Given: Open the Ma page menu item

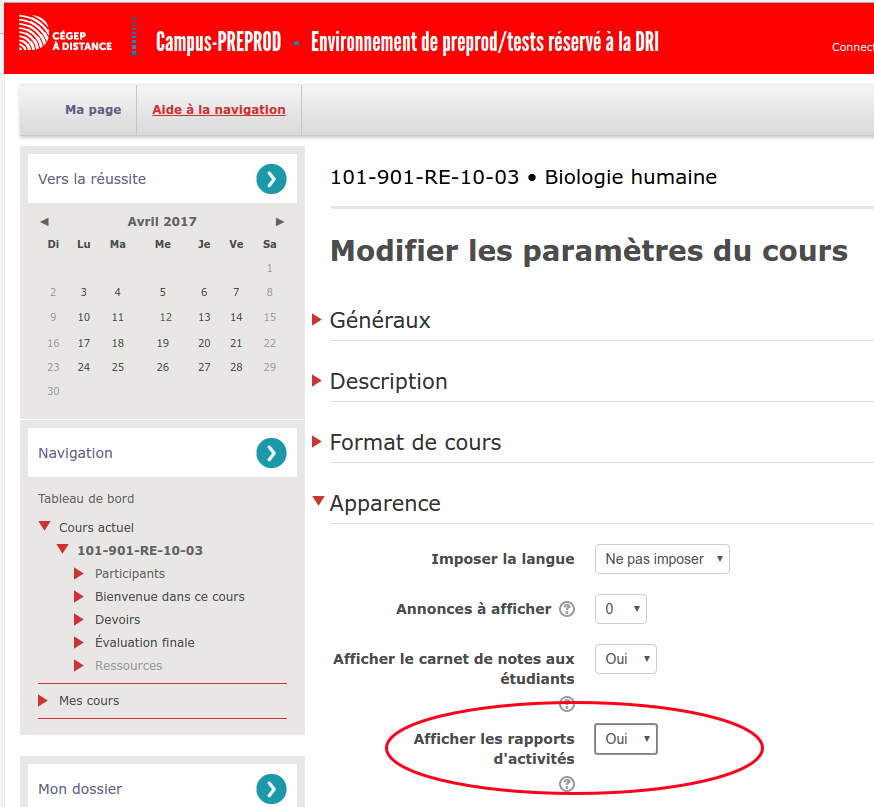Looking at the screenshot, I should coord(93,110).
